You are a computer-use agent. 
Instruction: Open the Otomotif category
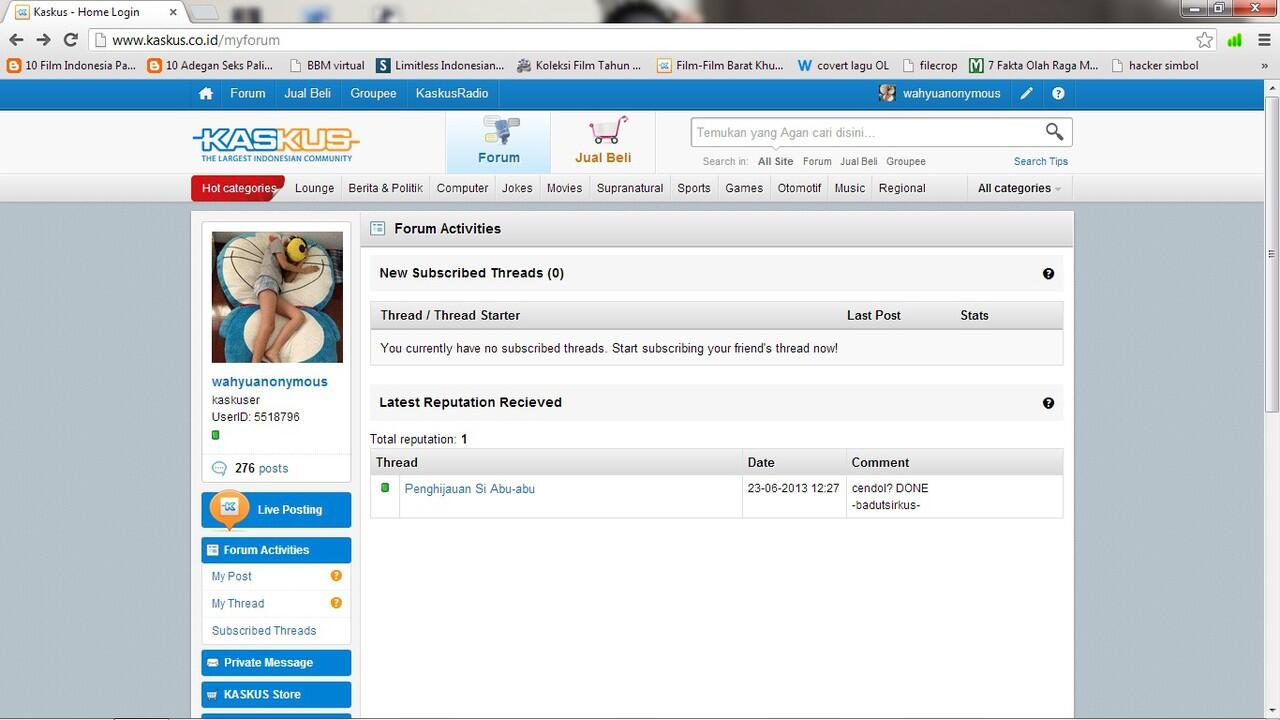[x=799, y=188]
